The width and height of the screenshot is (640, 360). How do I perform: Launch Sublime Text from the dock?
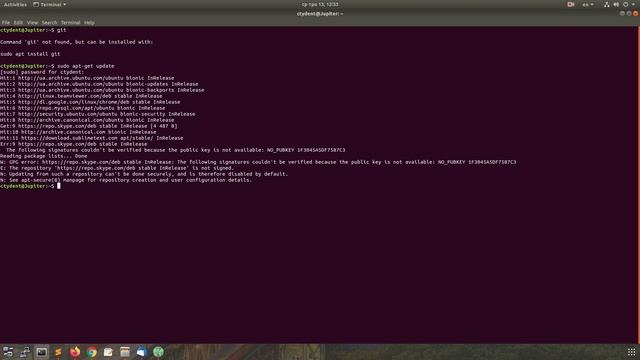click(x=58, y=352)
